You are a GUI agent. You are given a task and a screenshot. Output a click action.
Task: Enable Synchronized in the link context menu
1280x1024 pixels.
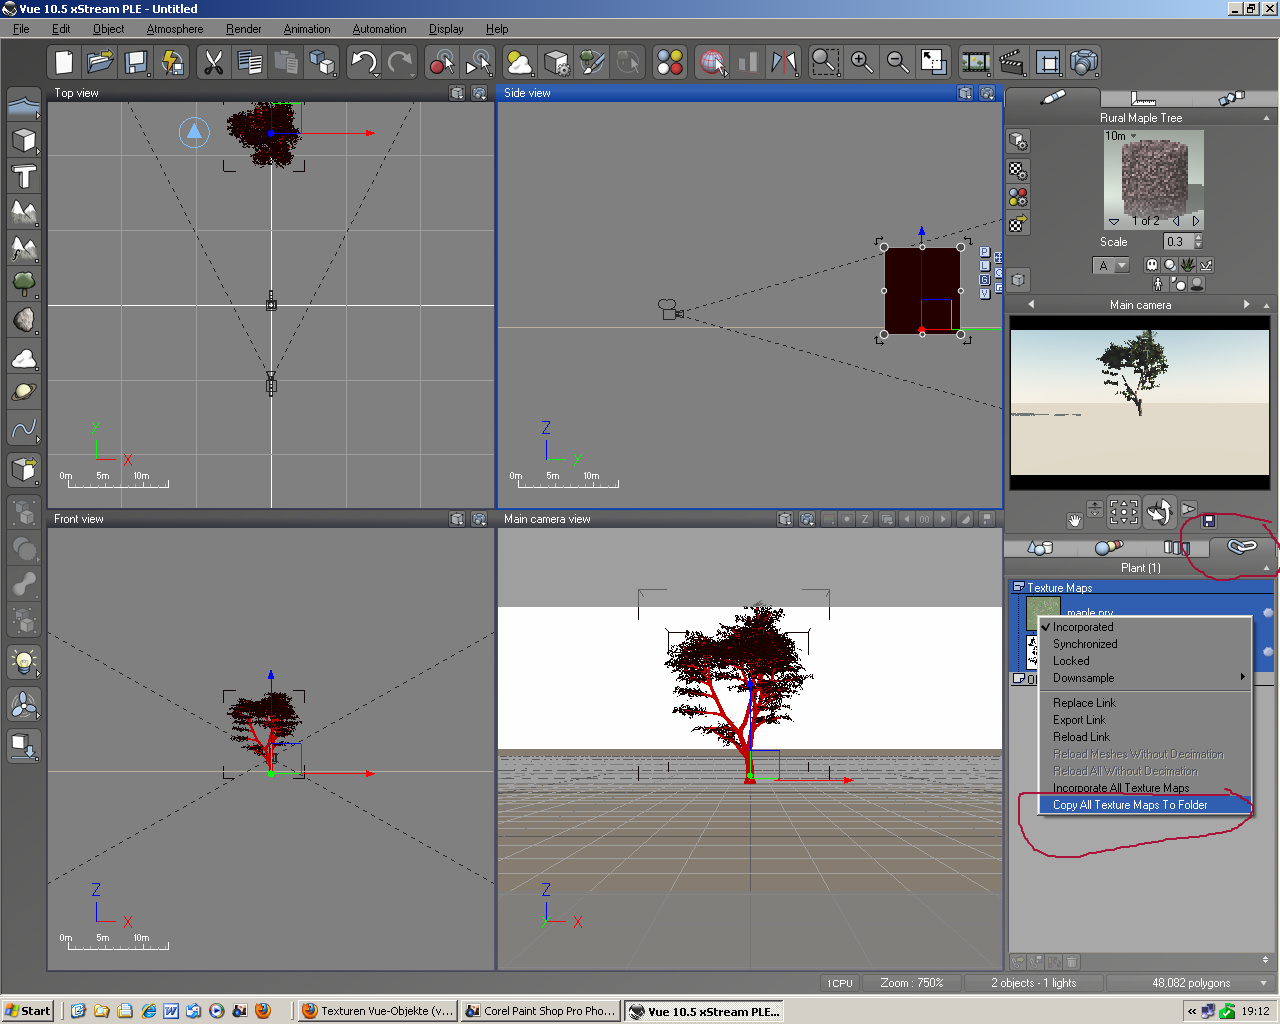click(x=1085, y=644)
